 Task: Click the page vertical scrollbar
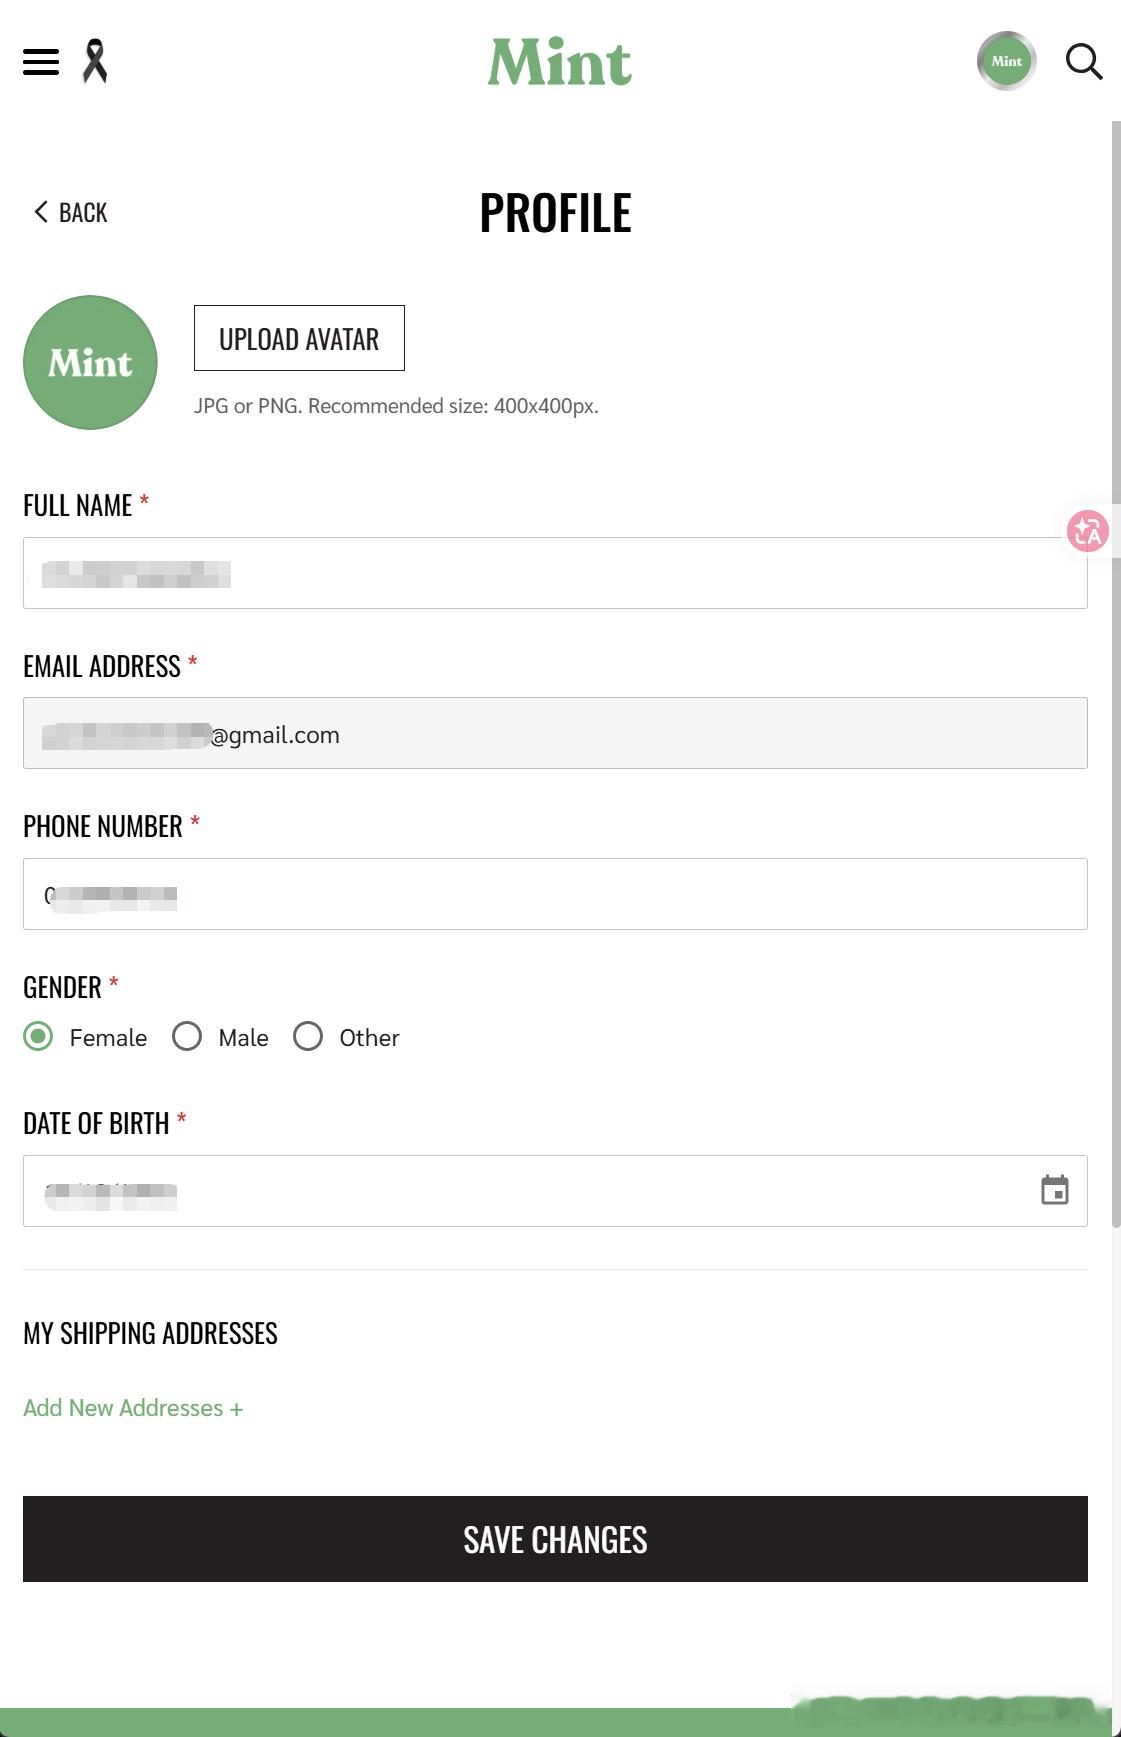pyautogui.click(x=1116, y=675)
